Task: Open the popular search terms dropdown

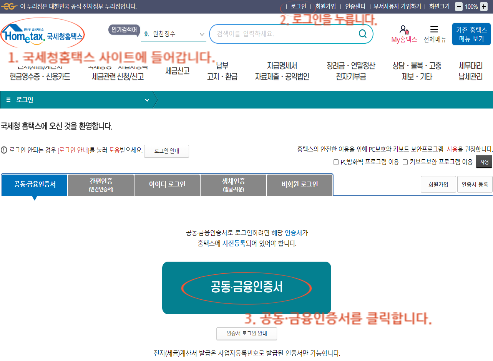Action: point(173,34)
